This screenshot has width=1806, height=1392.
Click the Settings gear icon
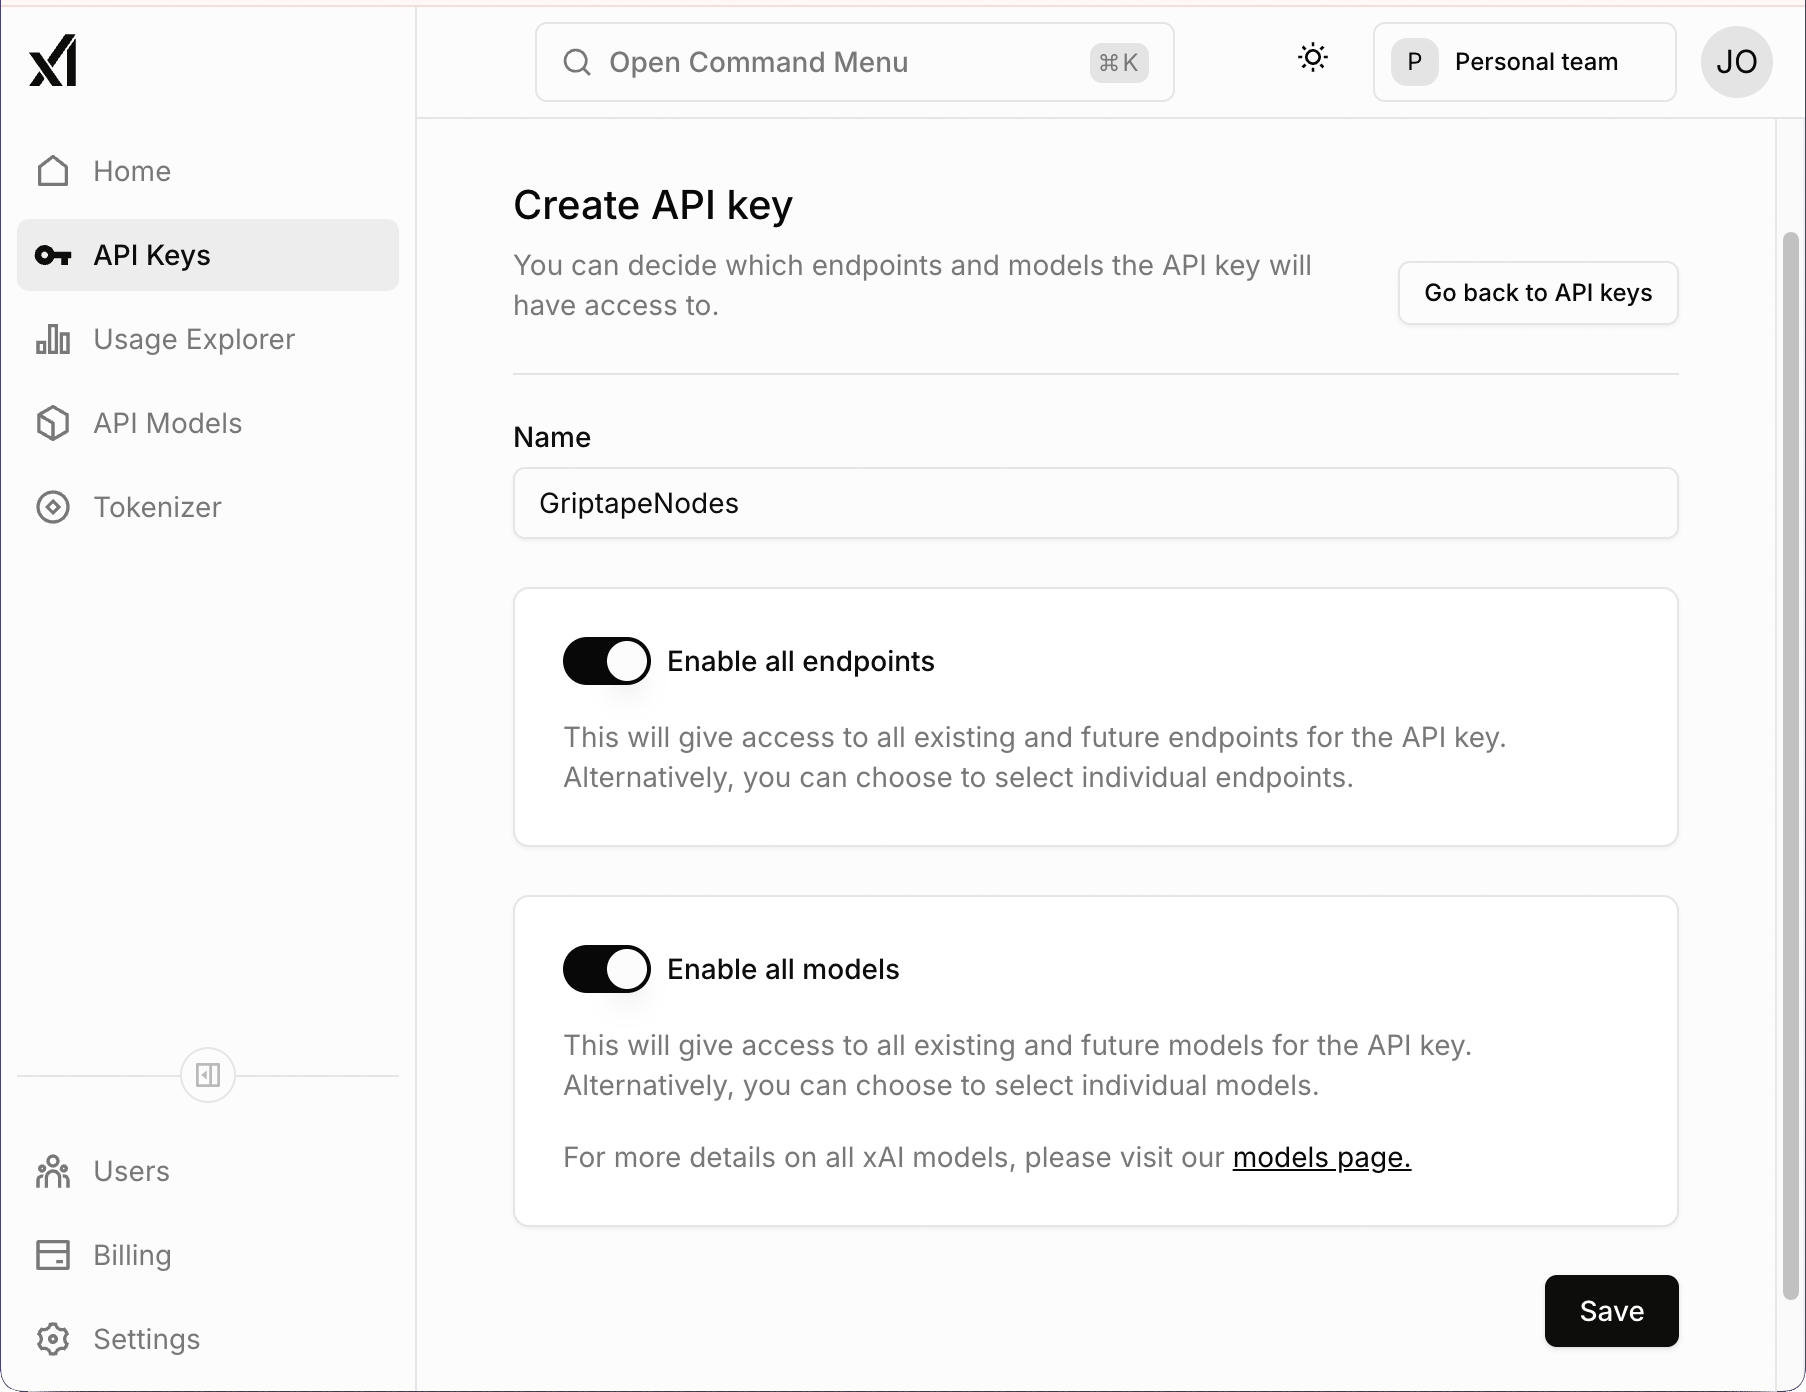(x=53, y=1339)
